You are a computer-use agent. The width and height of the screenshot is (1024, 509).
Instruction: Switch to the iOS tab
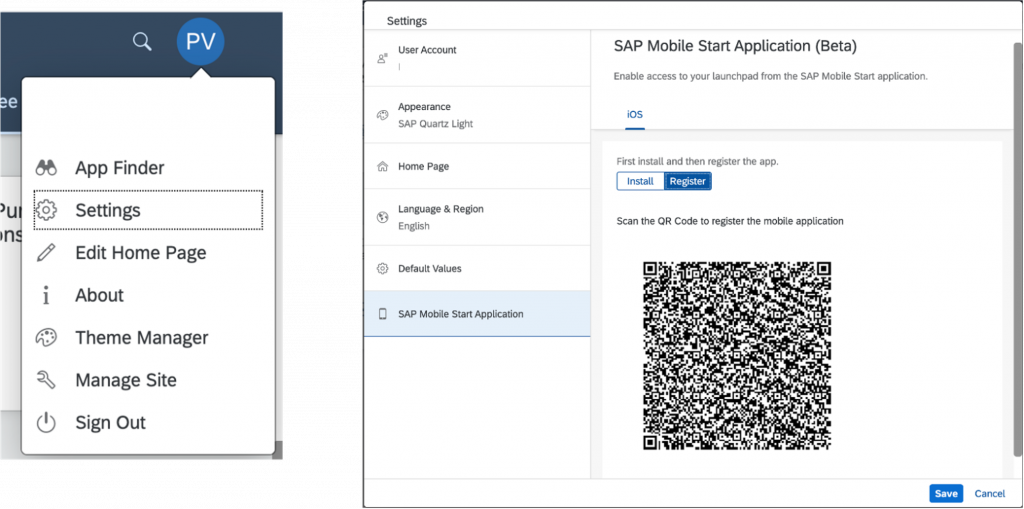point(635,114)
